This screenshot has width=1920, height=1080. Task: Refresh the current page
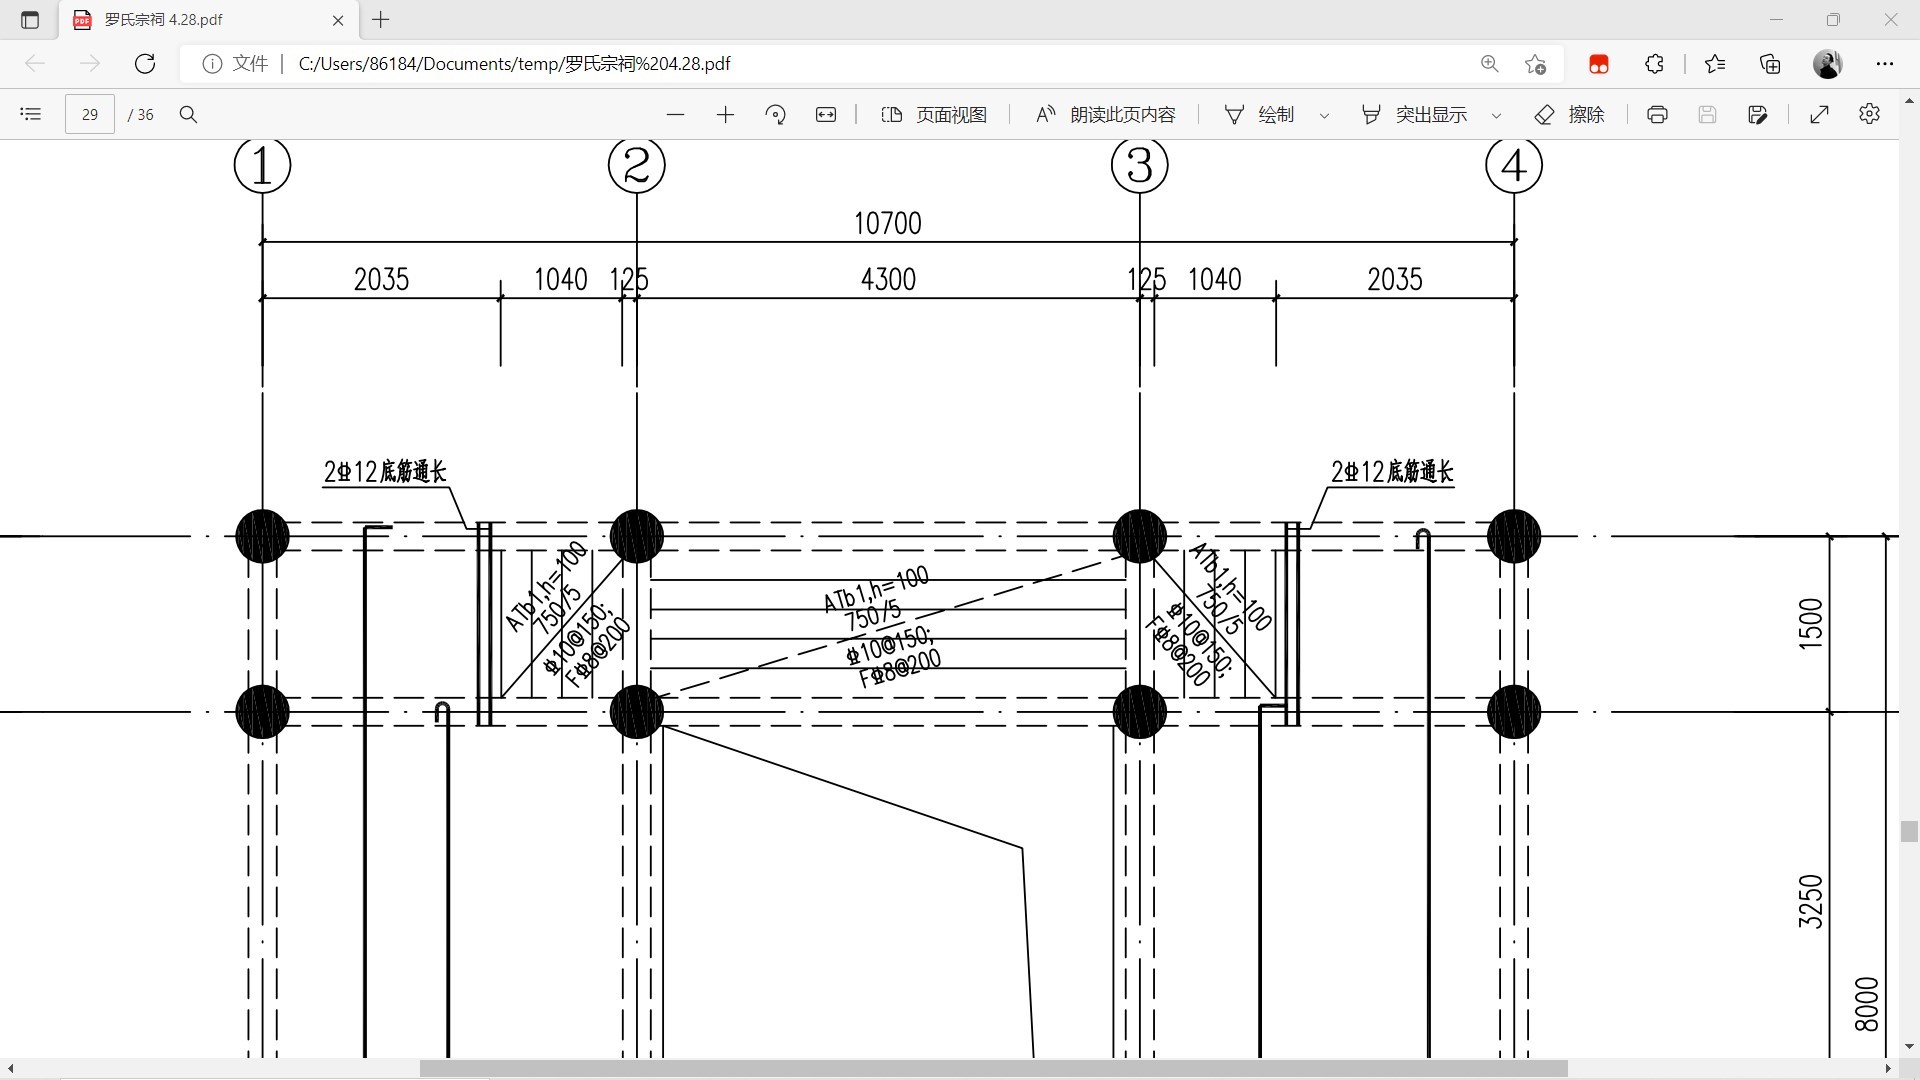tap(145, 64)
